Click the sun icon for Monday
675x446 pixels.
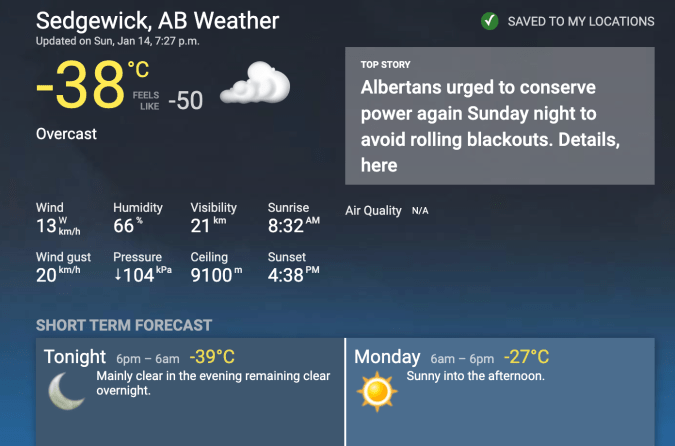(x=377, y=389)
